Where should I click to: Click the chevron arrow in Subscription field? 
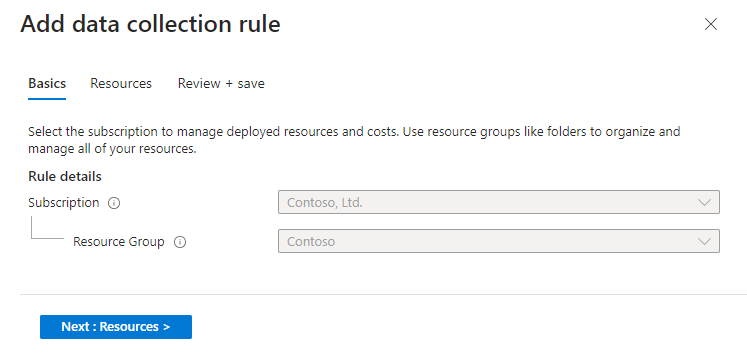pyautogui.click(x=704, y=202)
